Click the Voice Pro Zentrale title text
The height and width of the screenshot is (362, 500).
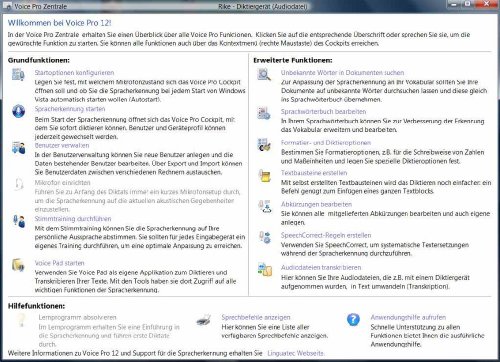(40, 6)
